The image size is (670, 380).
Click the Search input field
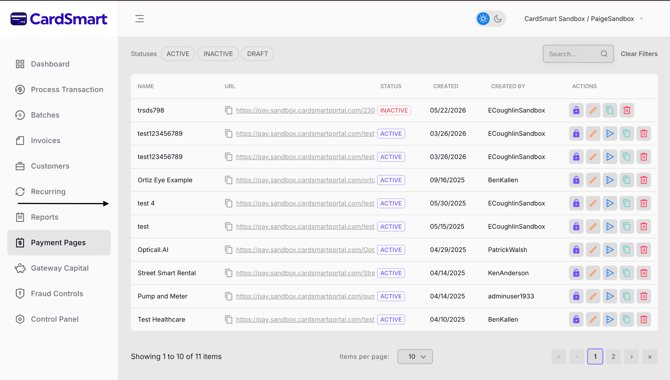(x=578, y=54)
